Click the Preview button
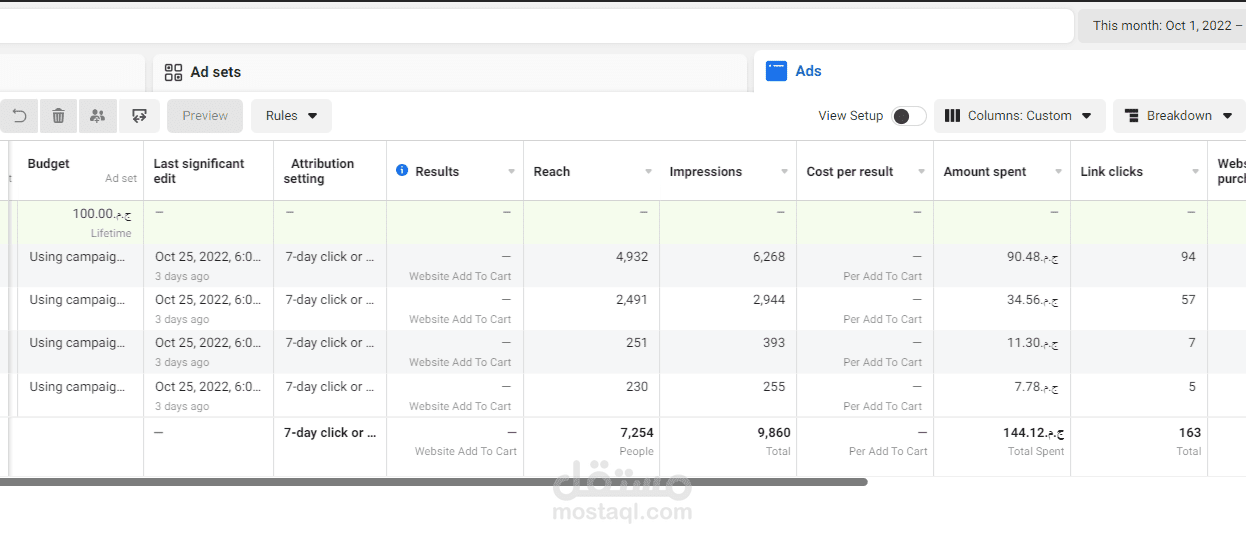This screenshot has height=535, width=1246. pyautogui.click(x=205, y=116)
